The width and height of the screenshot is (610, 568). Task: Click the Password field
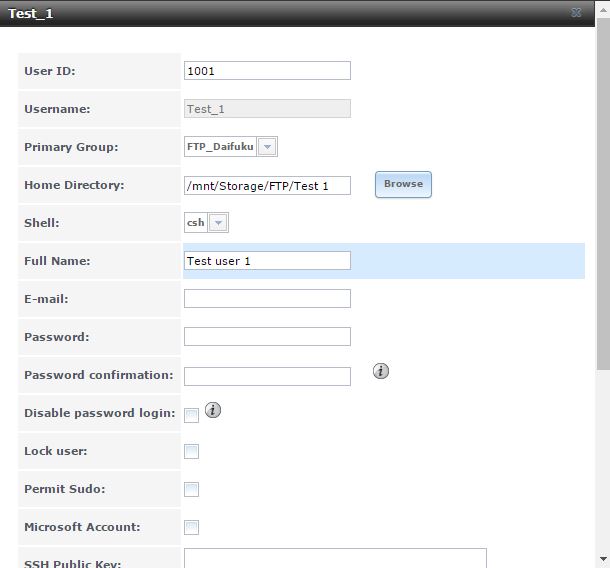coord(267,337)
